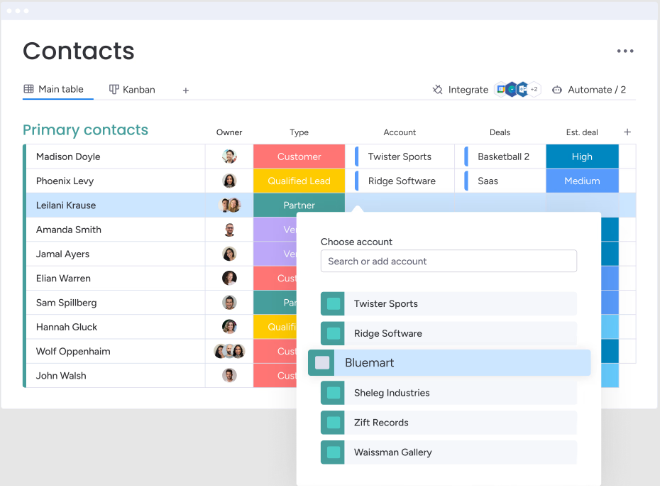This screenshot has height=486, width=660.
Task: Select Waissman Gallery in account list
Action: pyautogui.click(x=449, y=452)
